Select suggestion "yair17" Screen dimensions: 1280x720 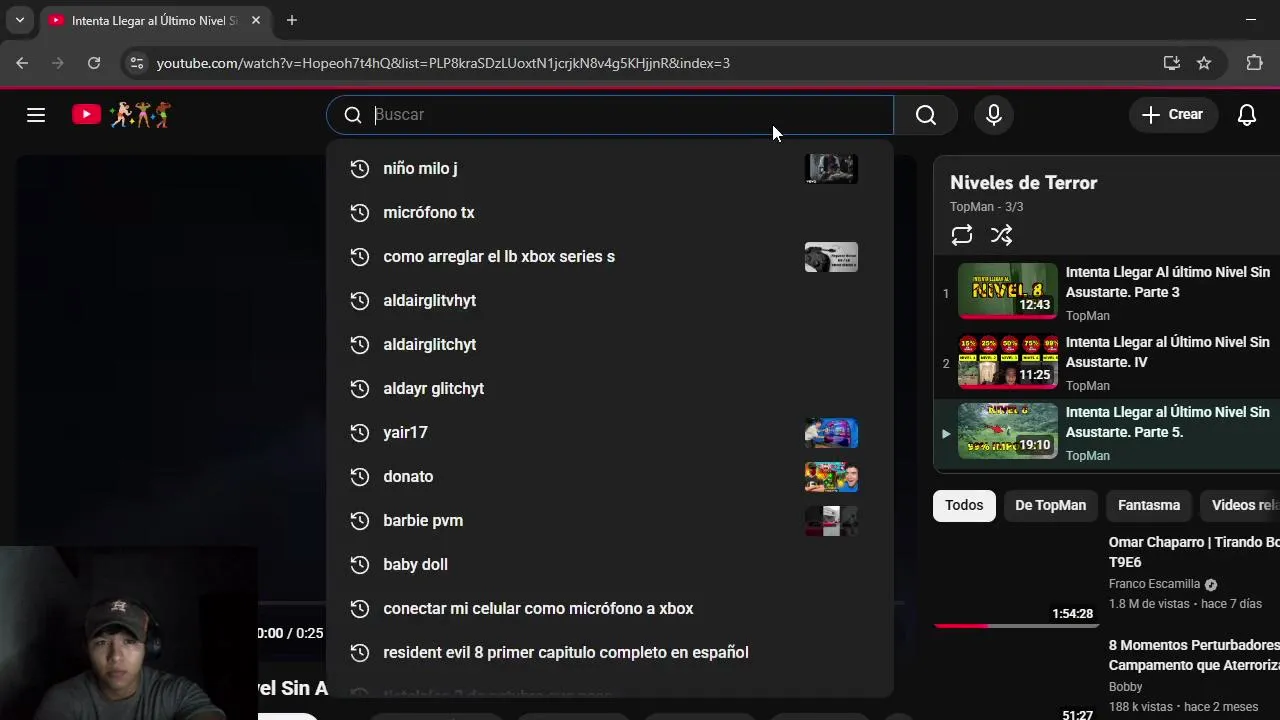(609, 433)
